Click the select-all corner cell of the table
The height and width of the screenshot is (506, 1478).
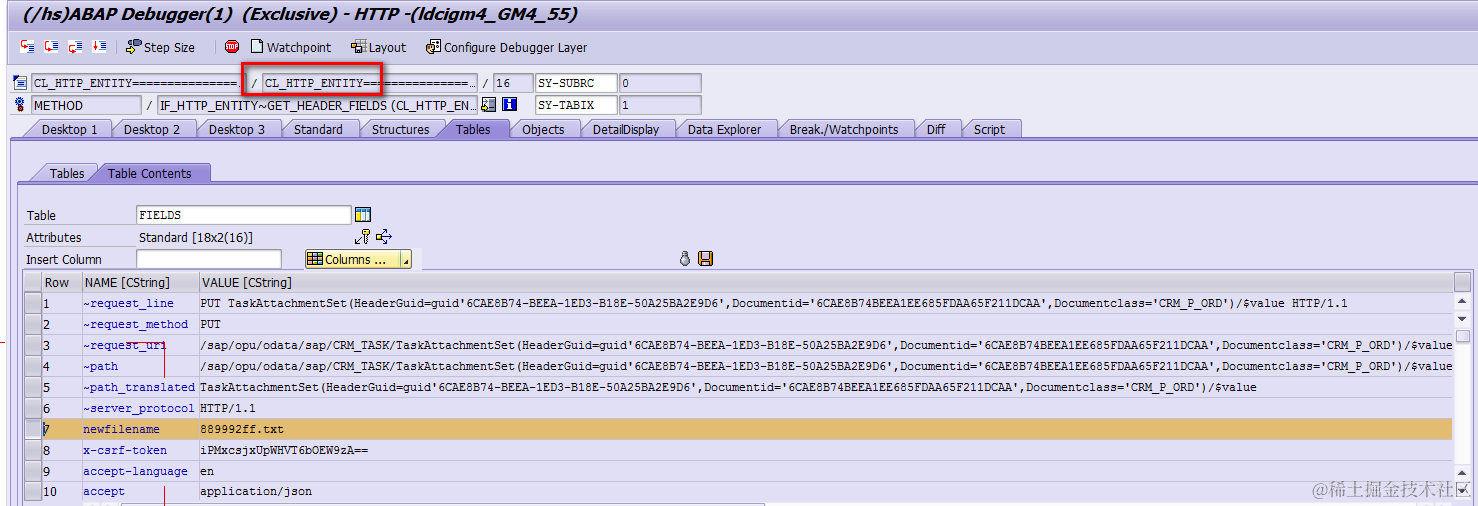[x=33, y=282]
